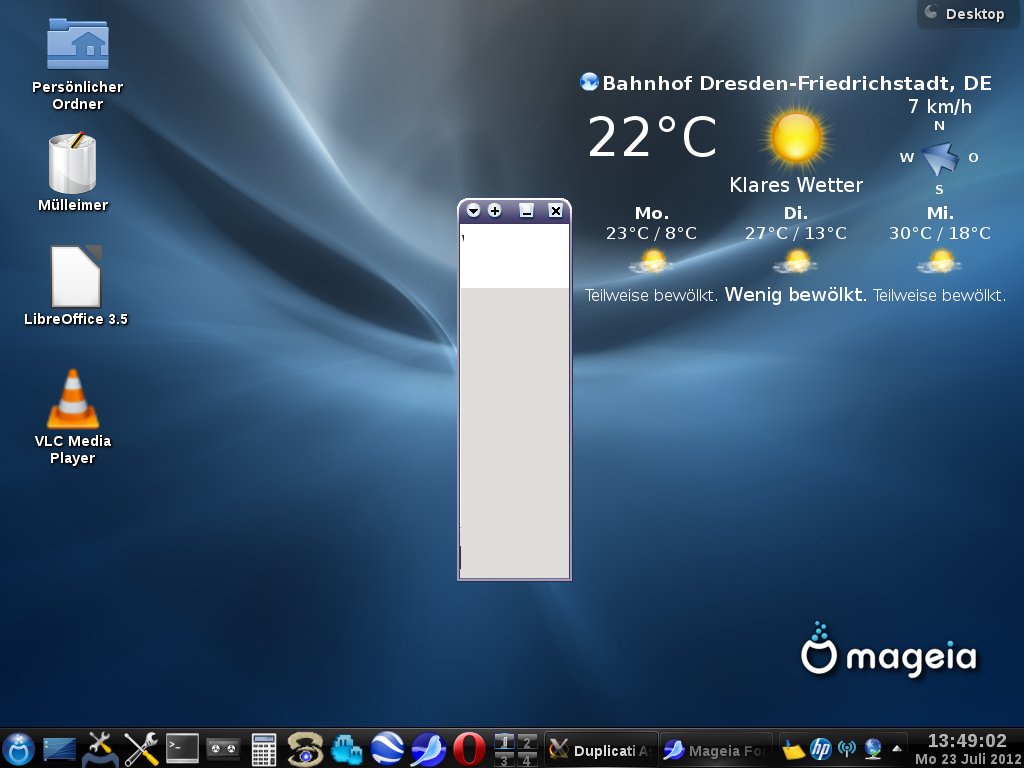This screenshot has width=1024, height=768.
Task: Click the HP printer tray icon
Action: click(821, 749)
